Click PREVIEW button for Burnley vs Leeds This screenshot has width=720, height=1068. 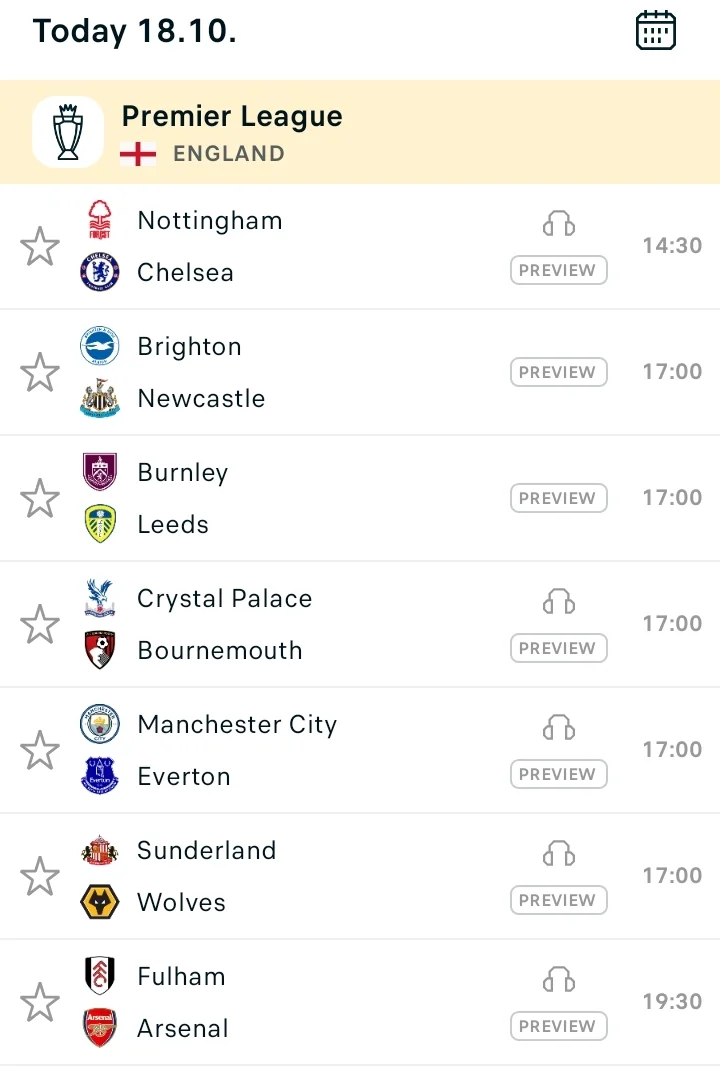558,498
